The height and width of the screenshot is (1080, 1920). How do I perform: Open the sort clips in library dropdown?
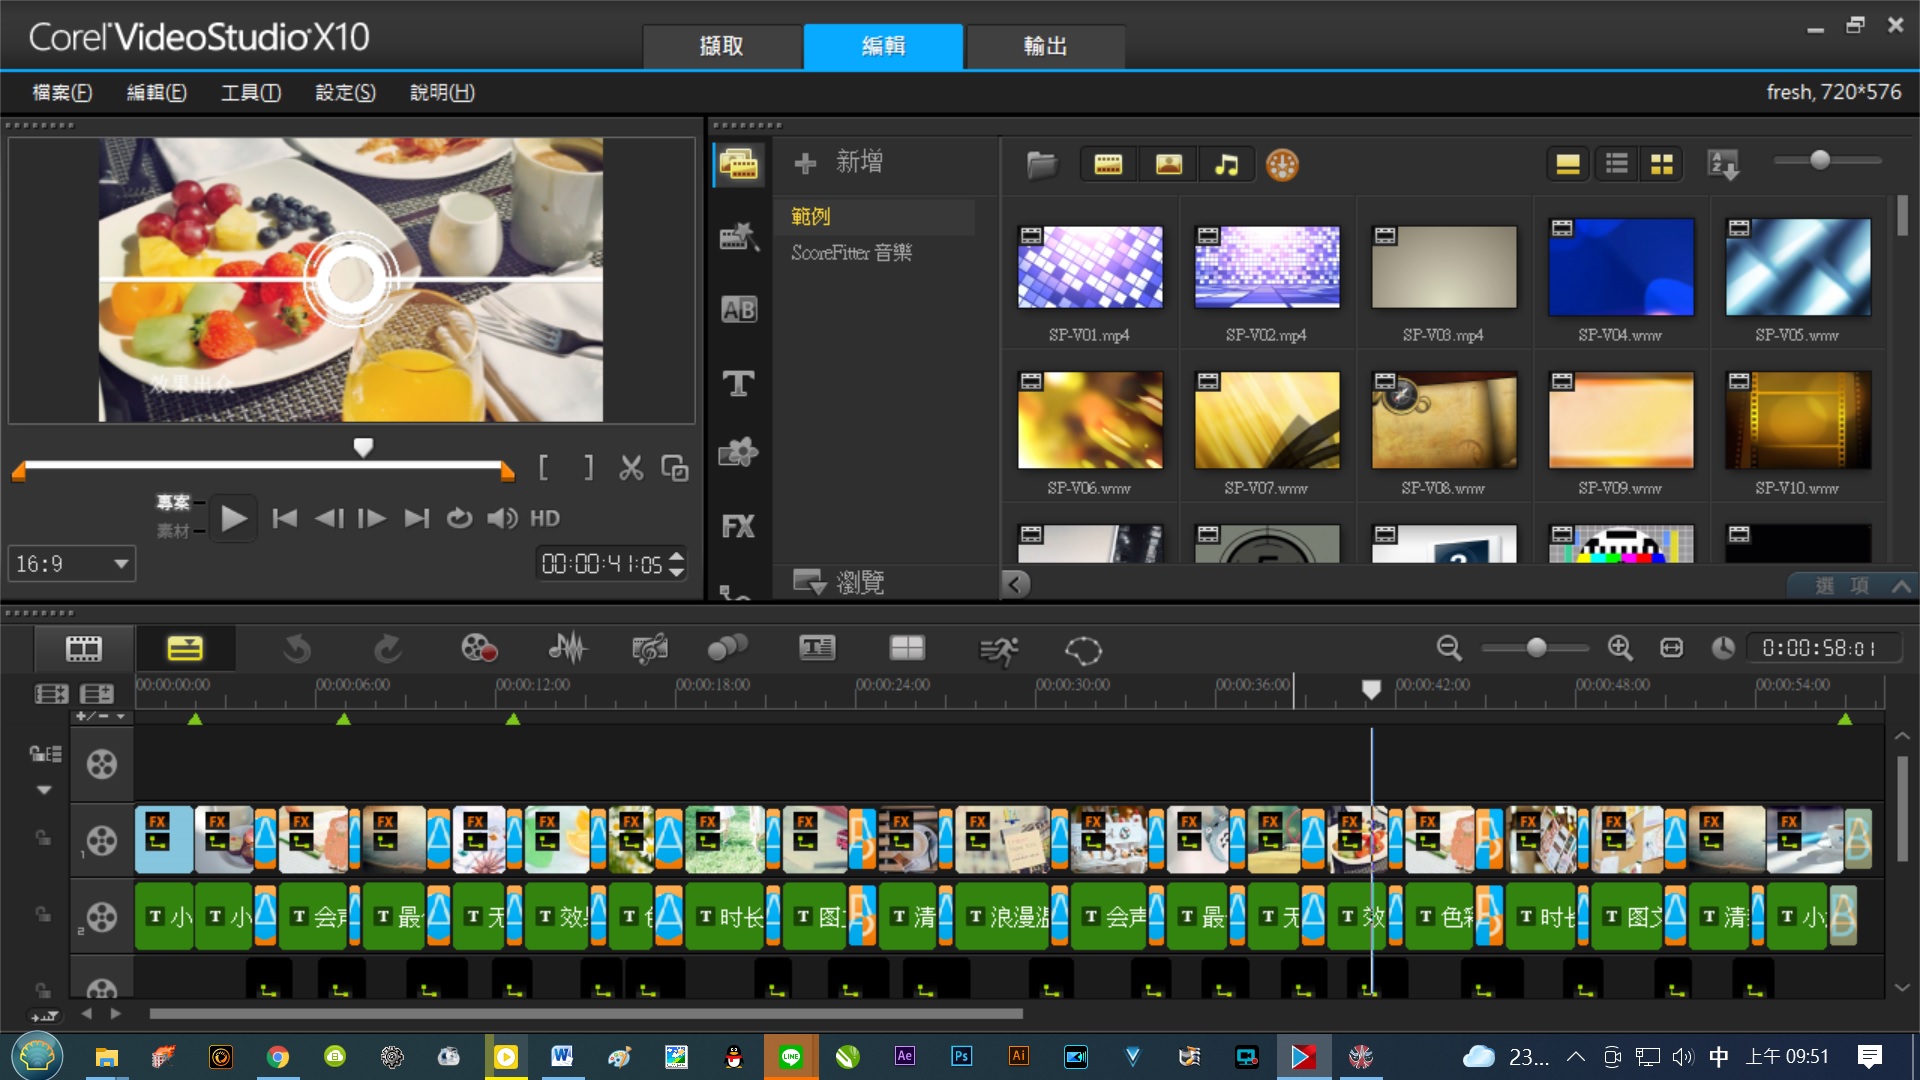pyautogui.click(x=1724, y=165)
